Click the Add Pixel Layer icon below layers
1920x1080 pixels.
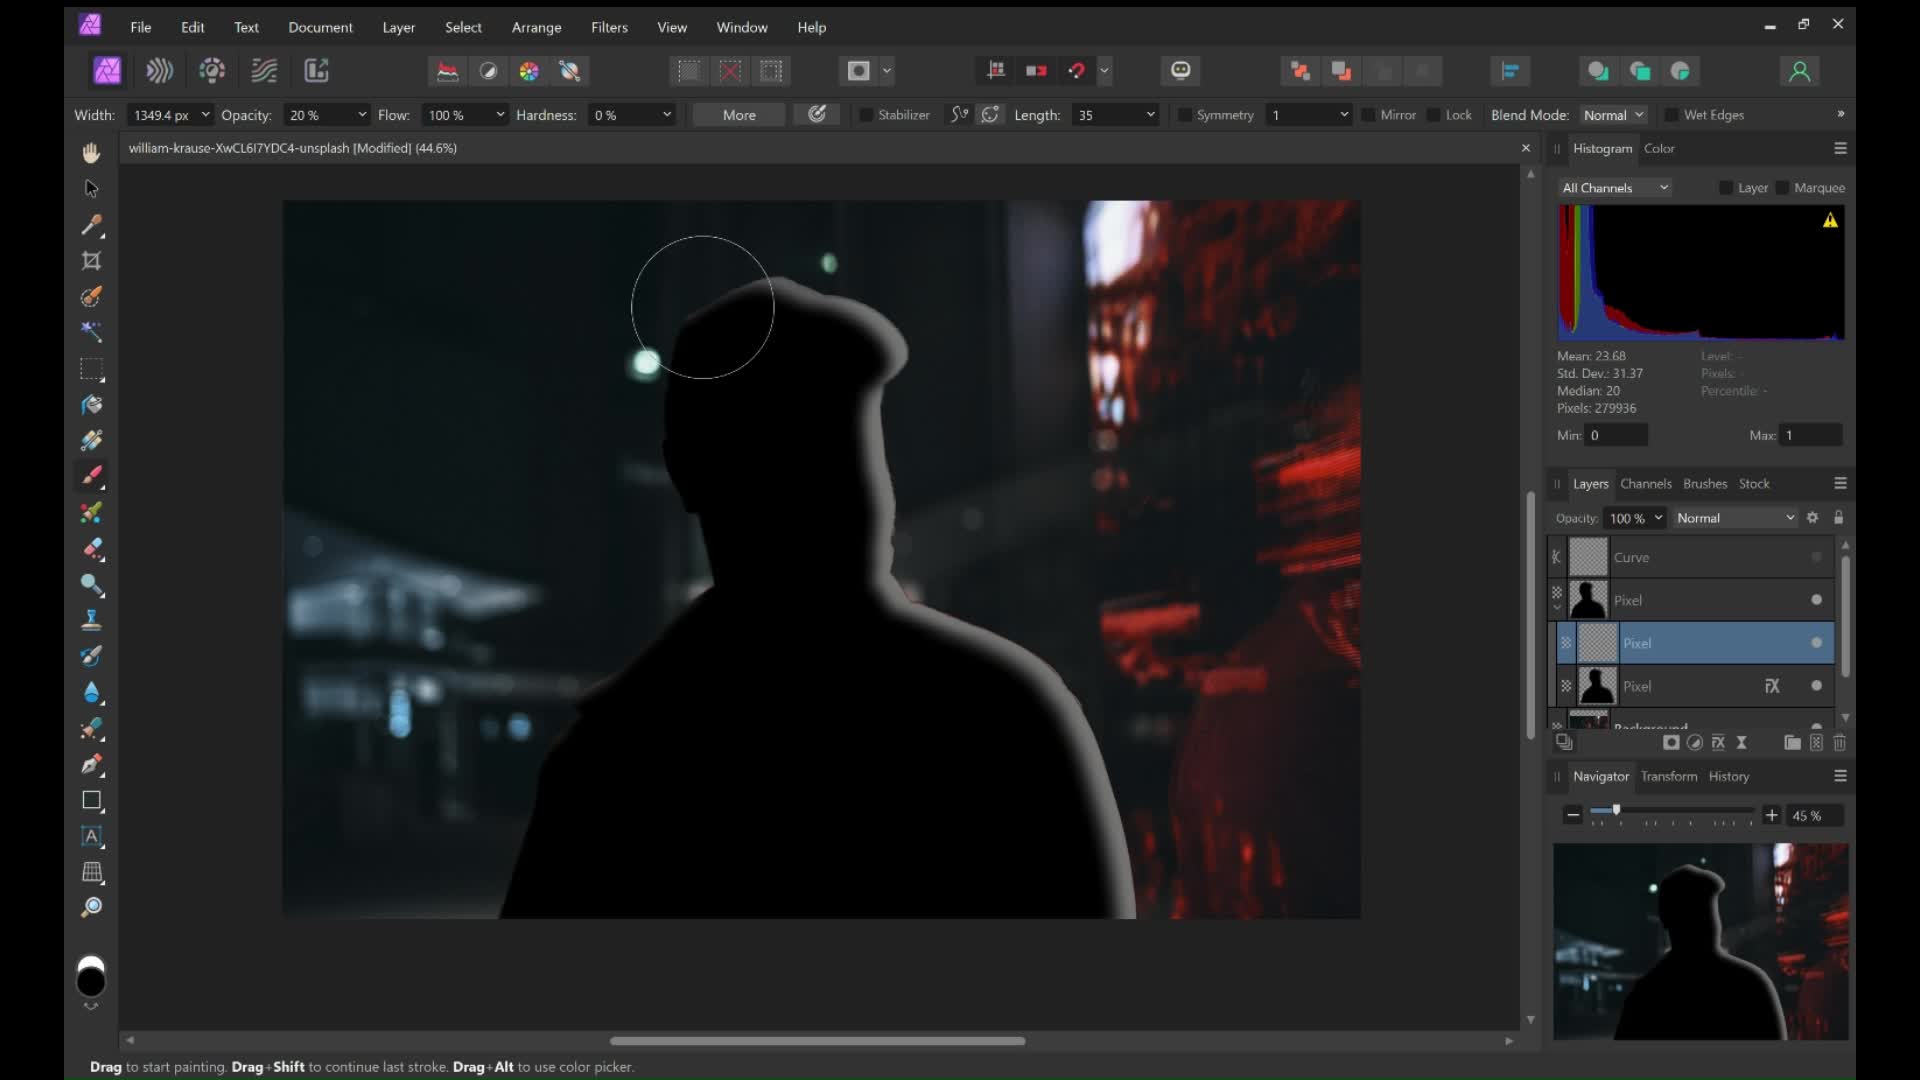point(1816,742)
